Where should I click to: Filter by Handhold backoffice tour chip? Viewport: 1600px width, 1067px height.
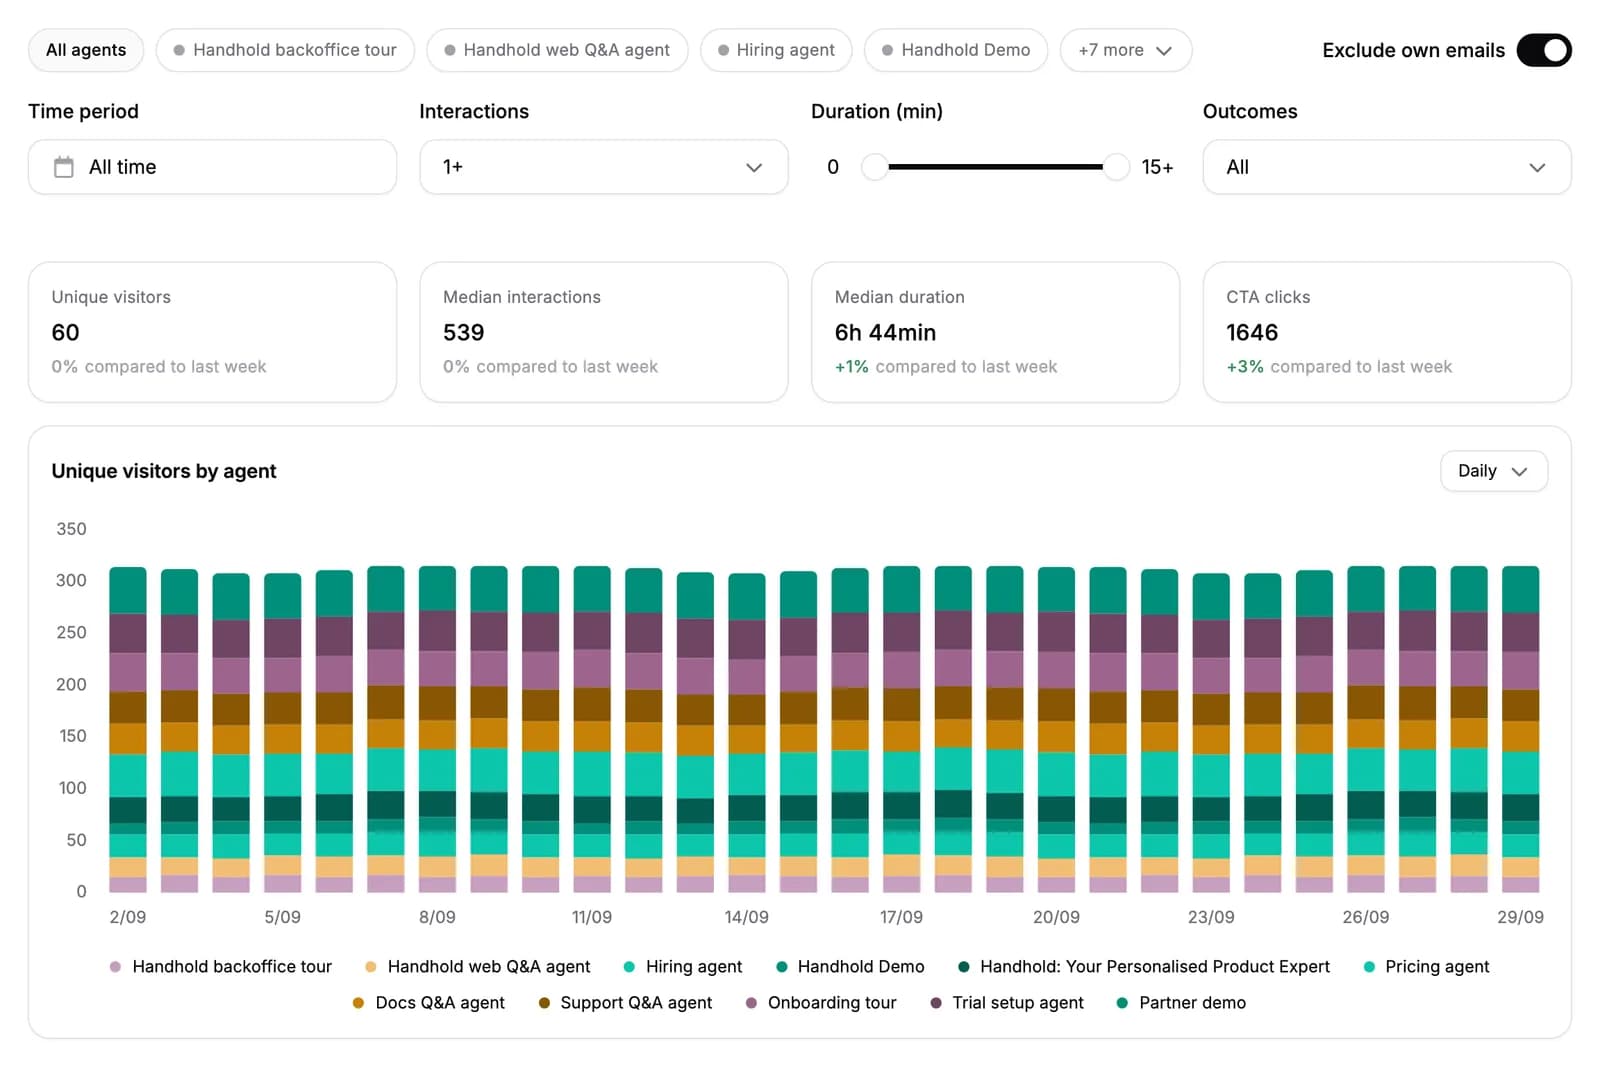pyautogui.click(x=285, y=50)
